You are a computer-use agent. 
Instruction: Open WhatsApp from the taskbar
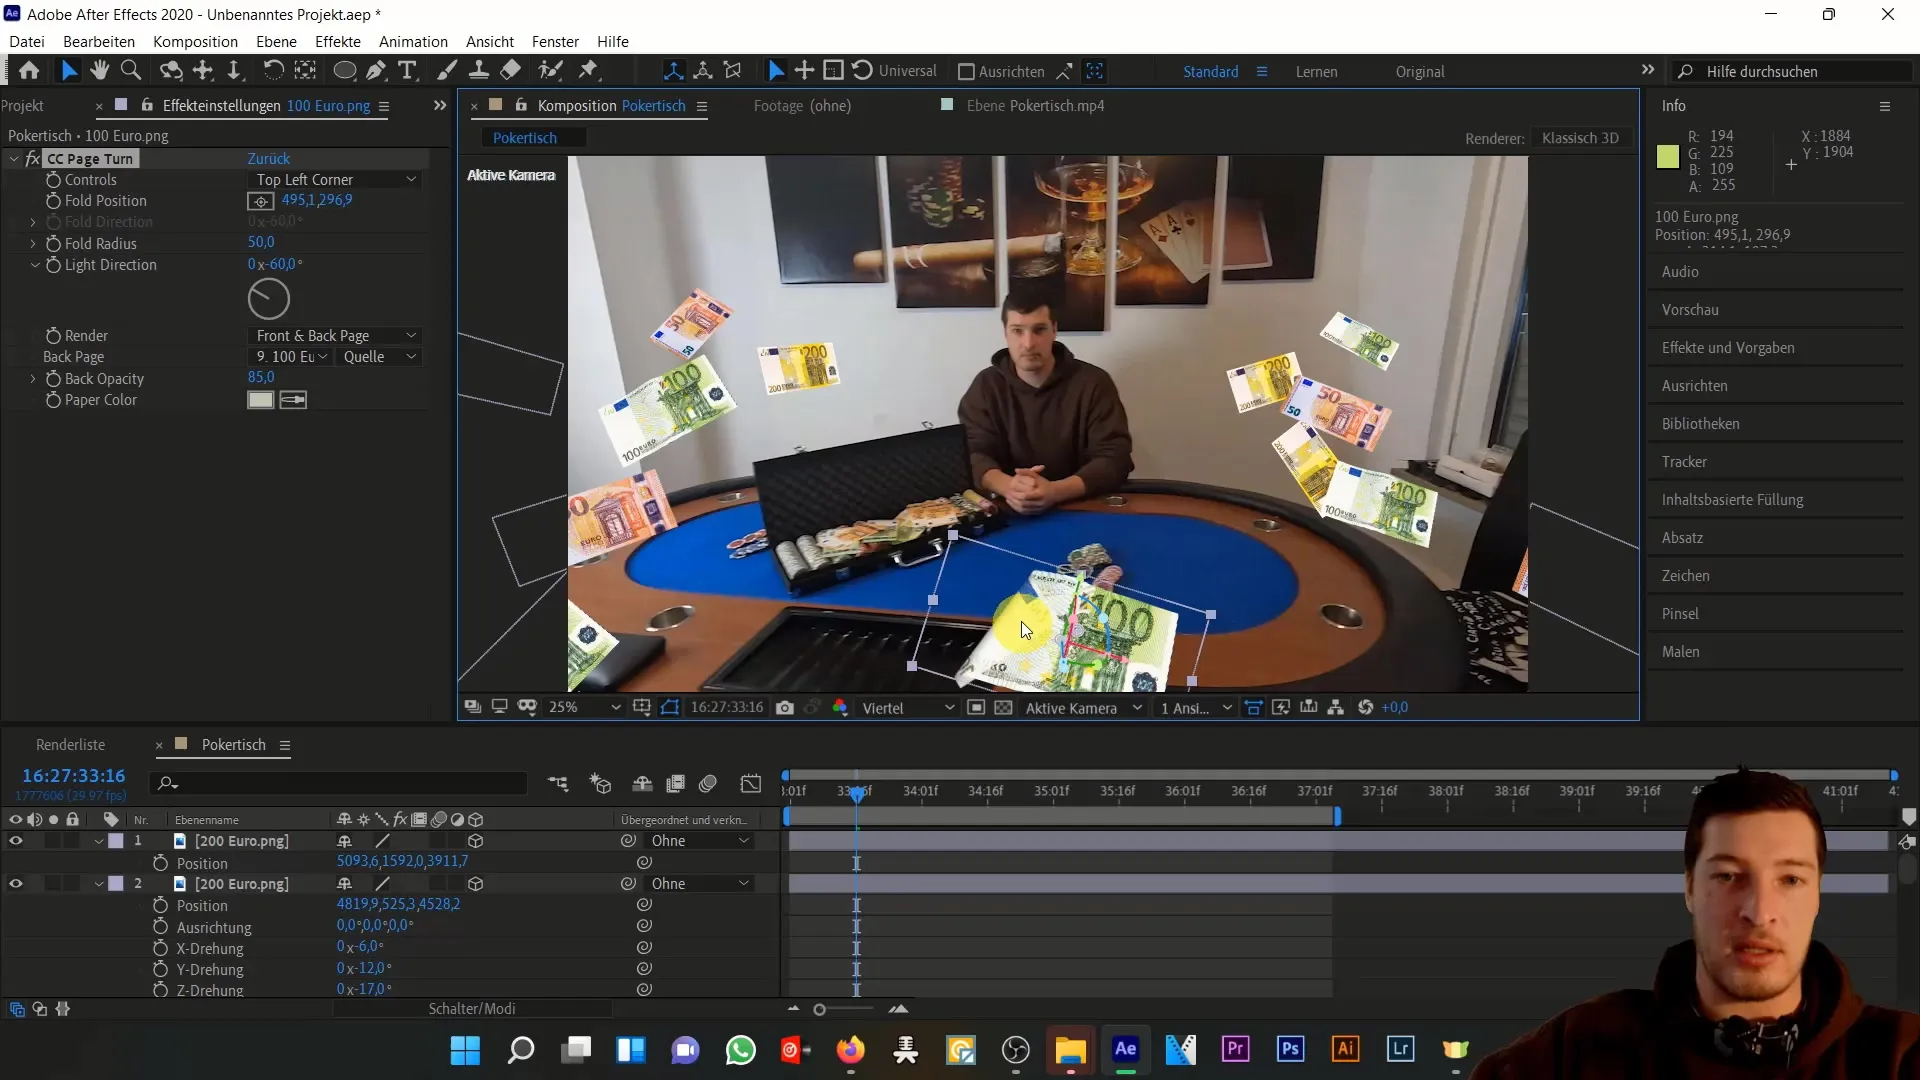740,1049
